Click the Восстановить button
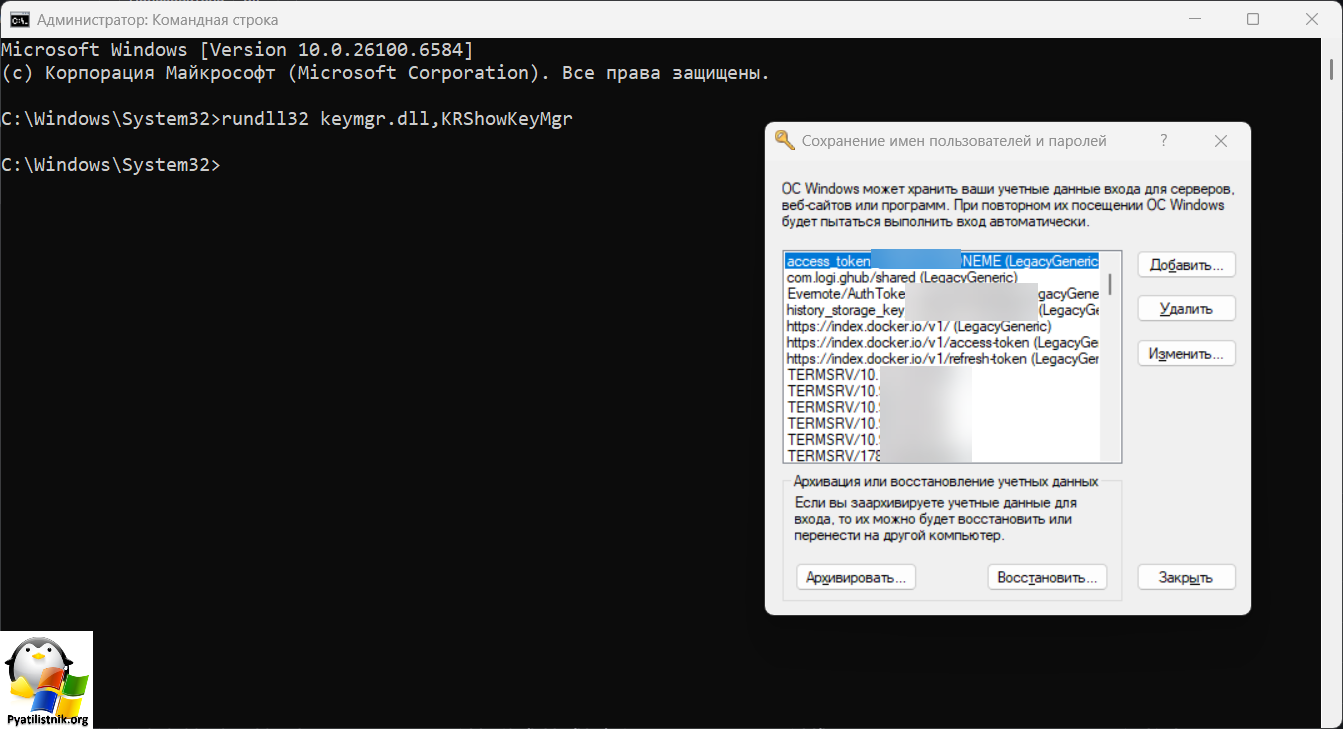1343x729 pixels. click(x=1047, y=577)
